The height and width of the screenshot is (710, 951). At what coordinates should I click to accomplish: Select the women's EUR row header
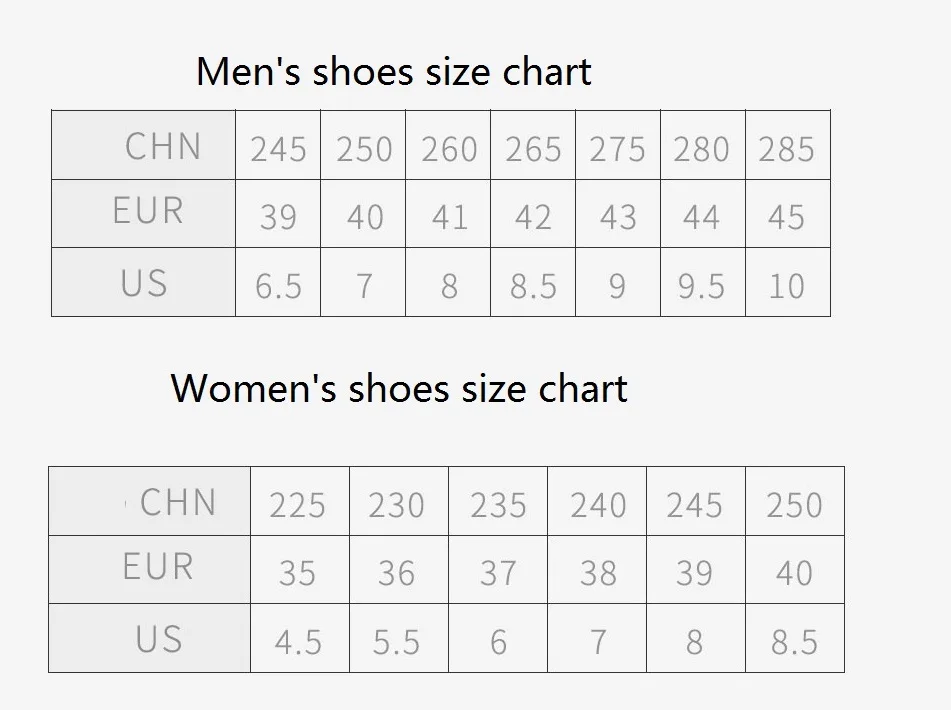pos(149,569)
